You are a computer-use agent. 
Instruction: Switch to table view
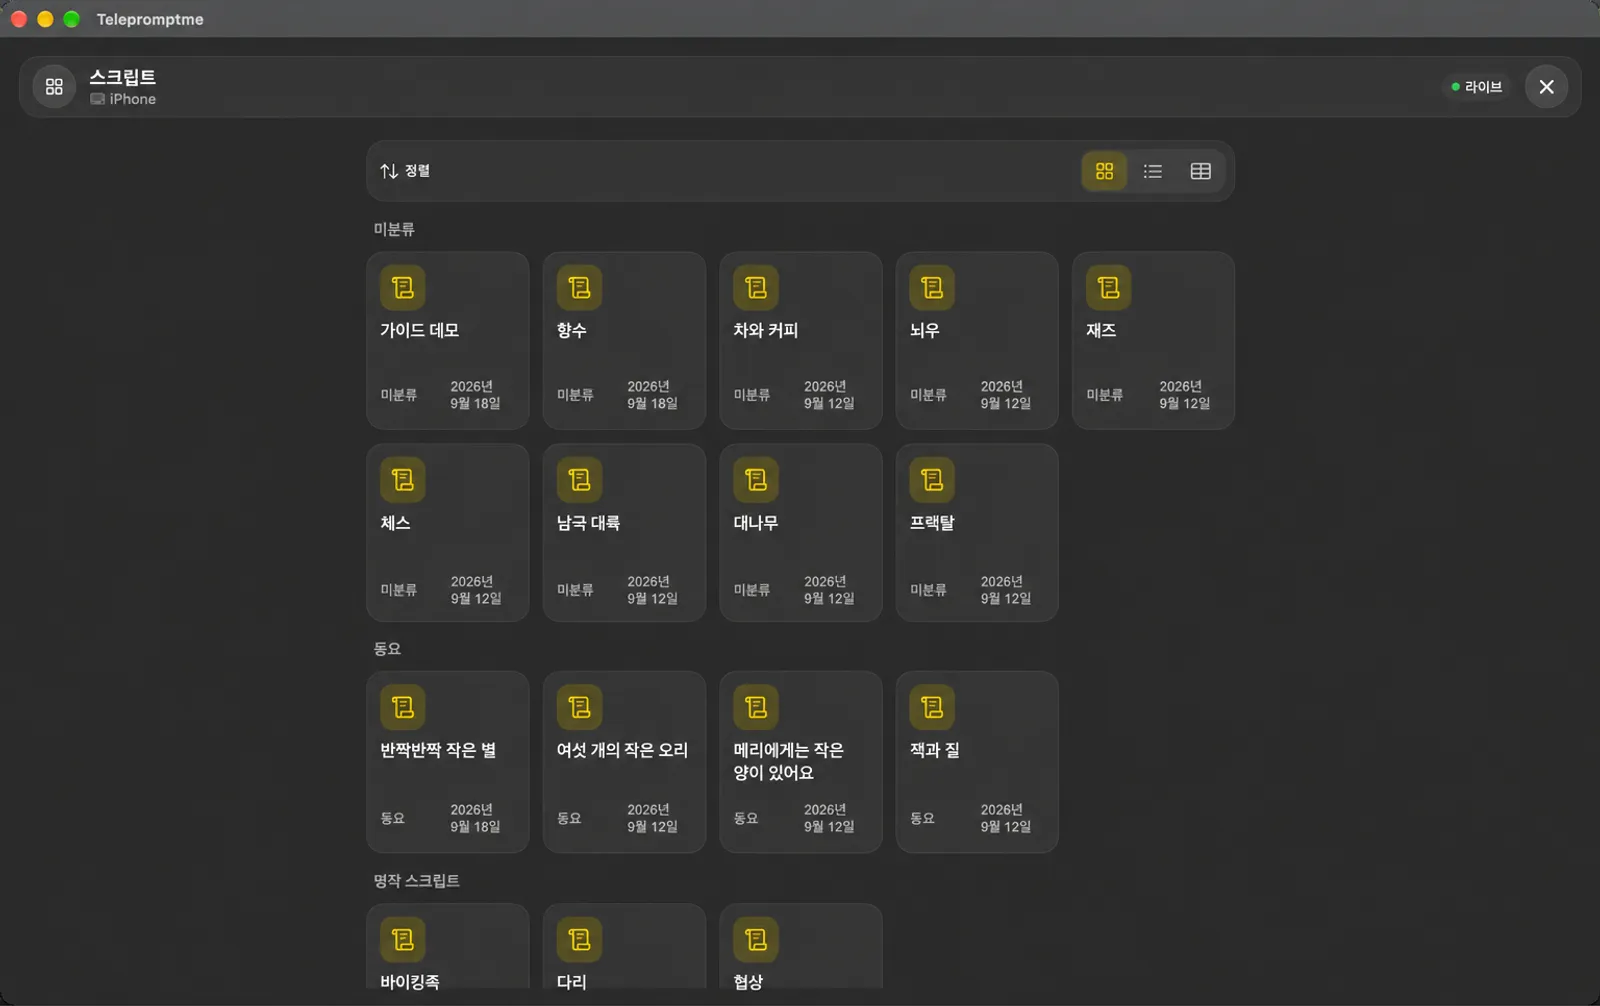tap(1200, 171)
